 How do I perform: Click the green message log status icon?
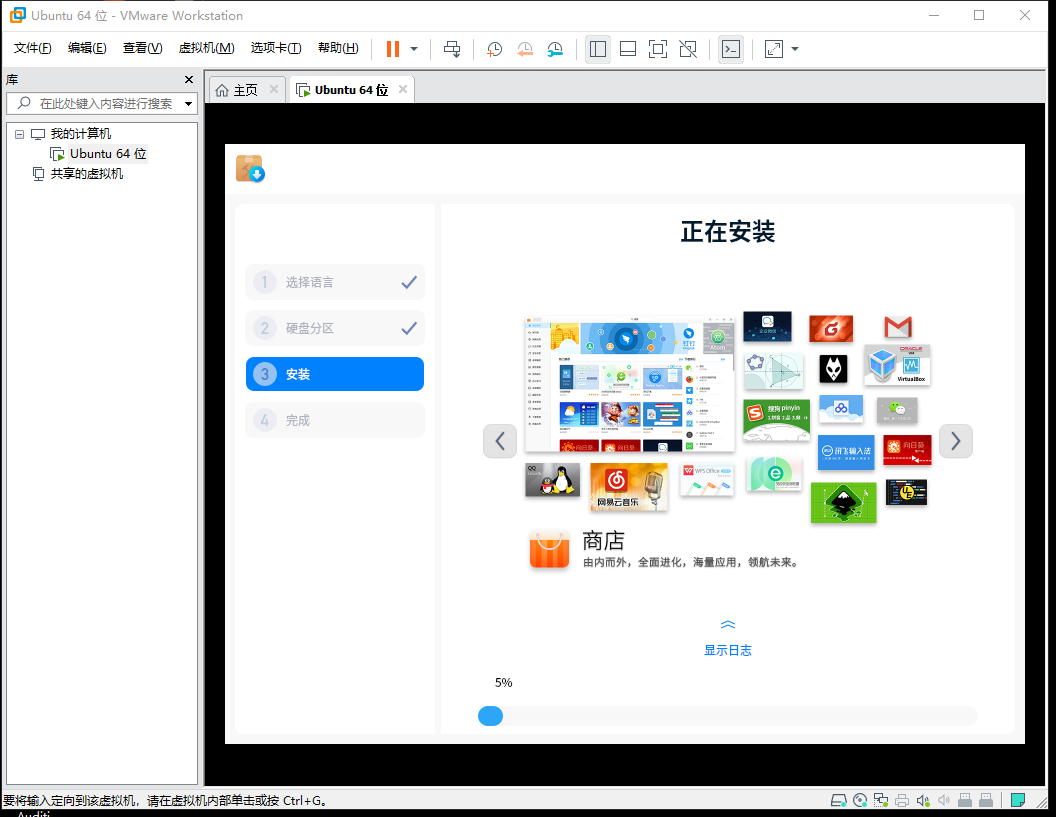click(1018, 800)
